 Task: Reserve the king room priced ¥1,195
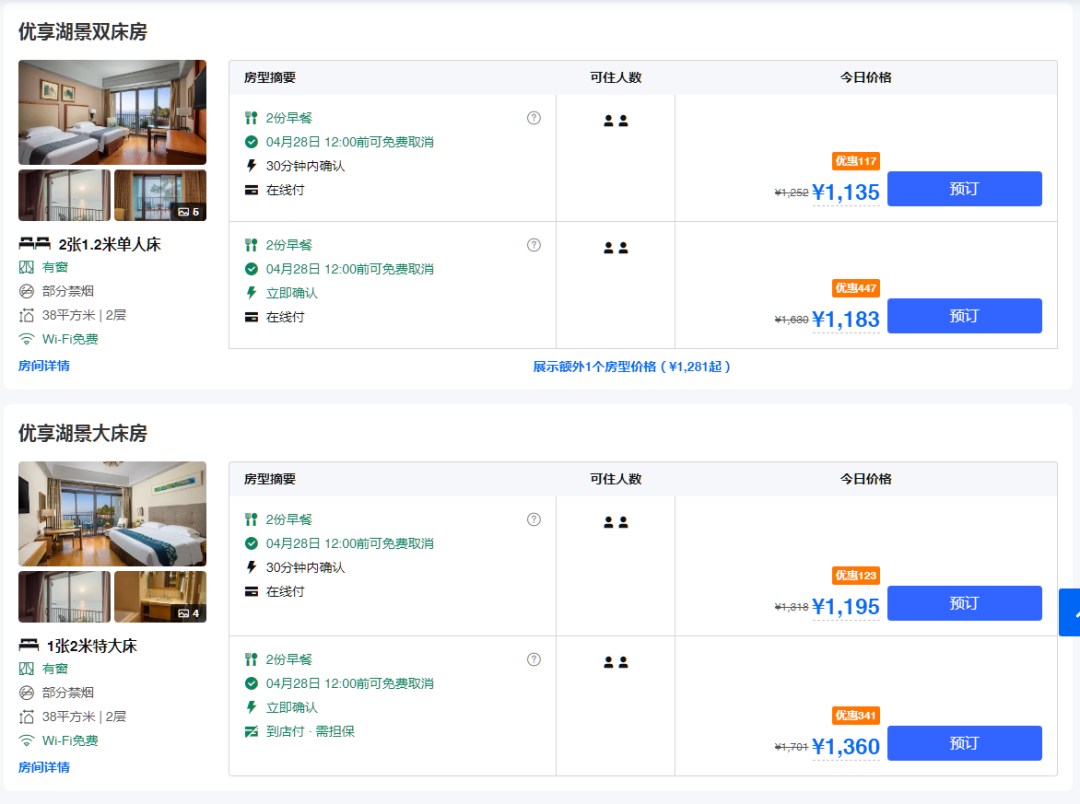pos(964,603)
